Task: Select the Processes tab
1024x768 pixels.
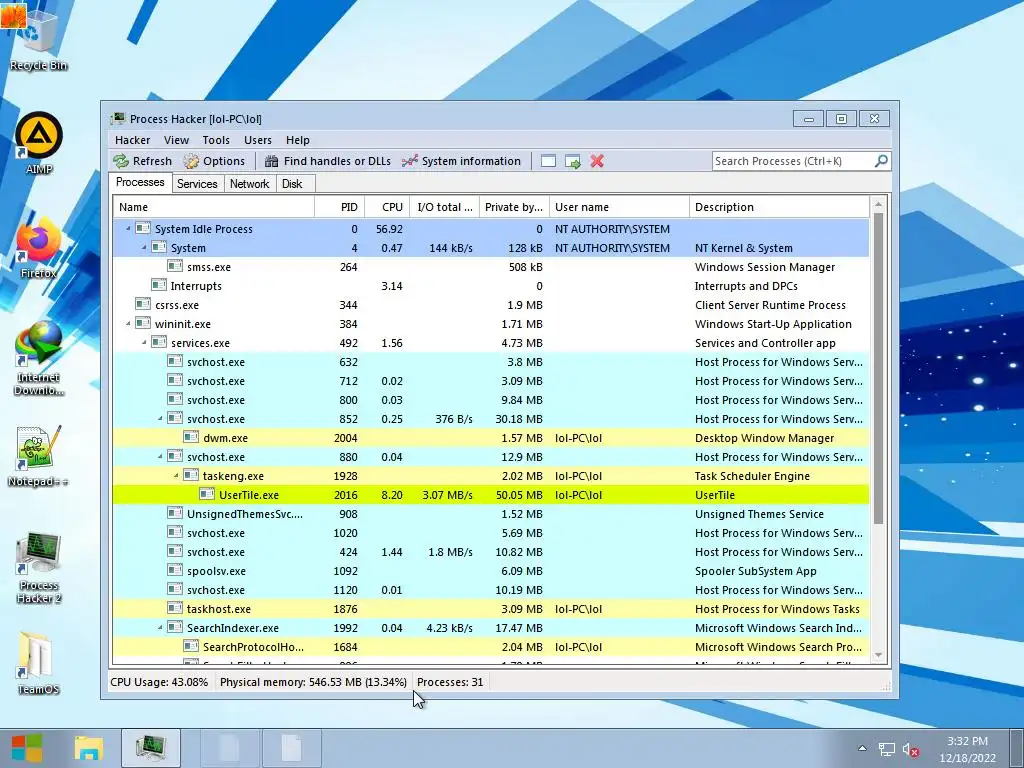Action: pos(140,182)
